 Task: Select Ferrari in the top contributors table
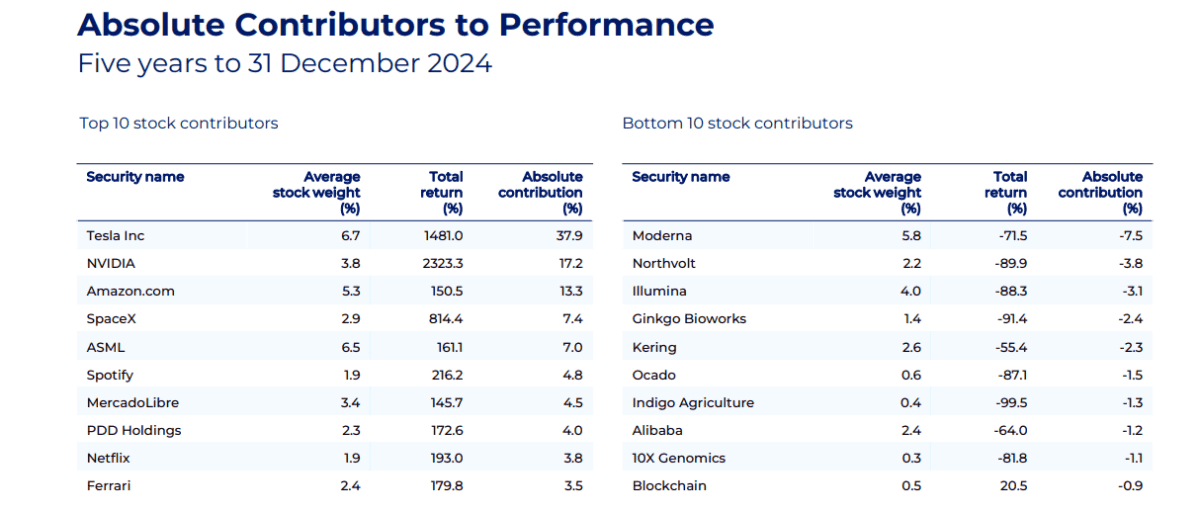108,486
